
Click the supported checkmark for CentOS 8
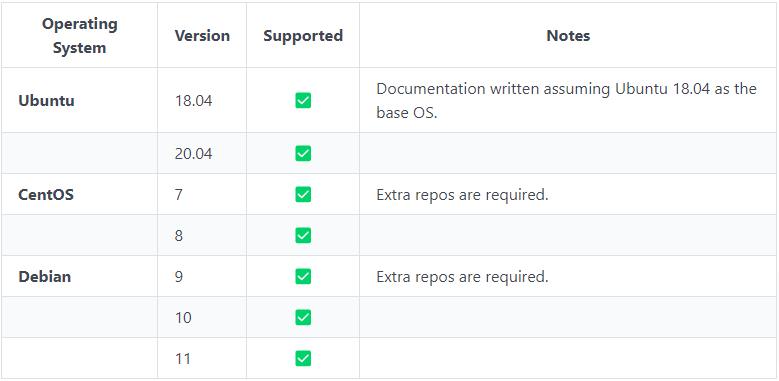tap(303, 235)
